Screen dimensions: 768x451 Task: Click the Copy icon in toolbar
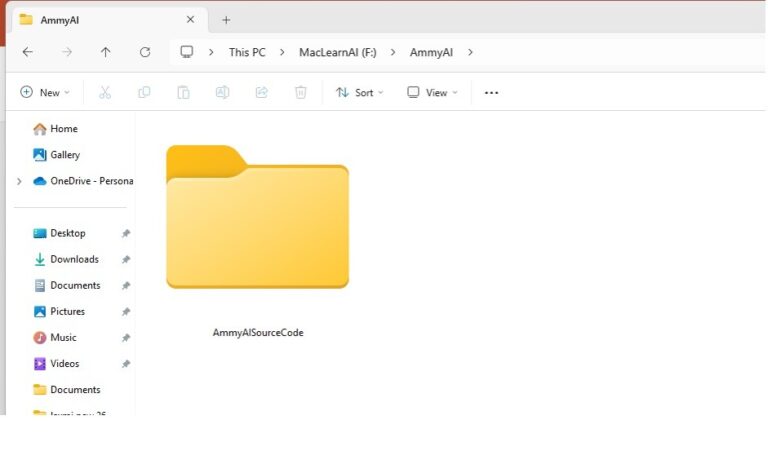(x=144, y=92)
